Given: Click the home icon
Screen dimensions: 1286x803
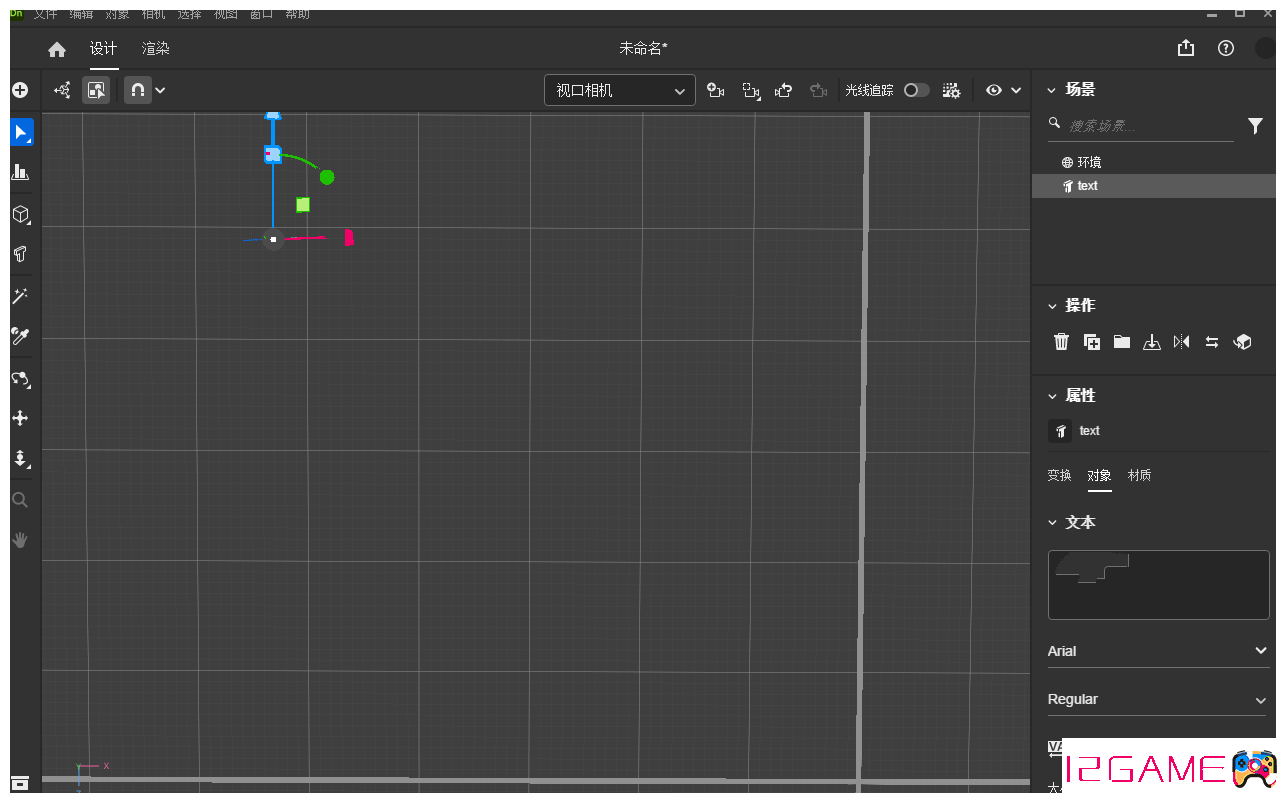Looking at the screenshot, I should pos(57,49).
